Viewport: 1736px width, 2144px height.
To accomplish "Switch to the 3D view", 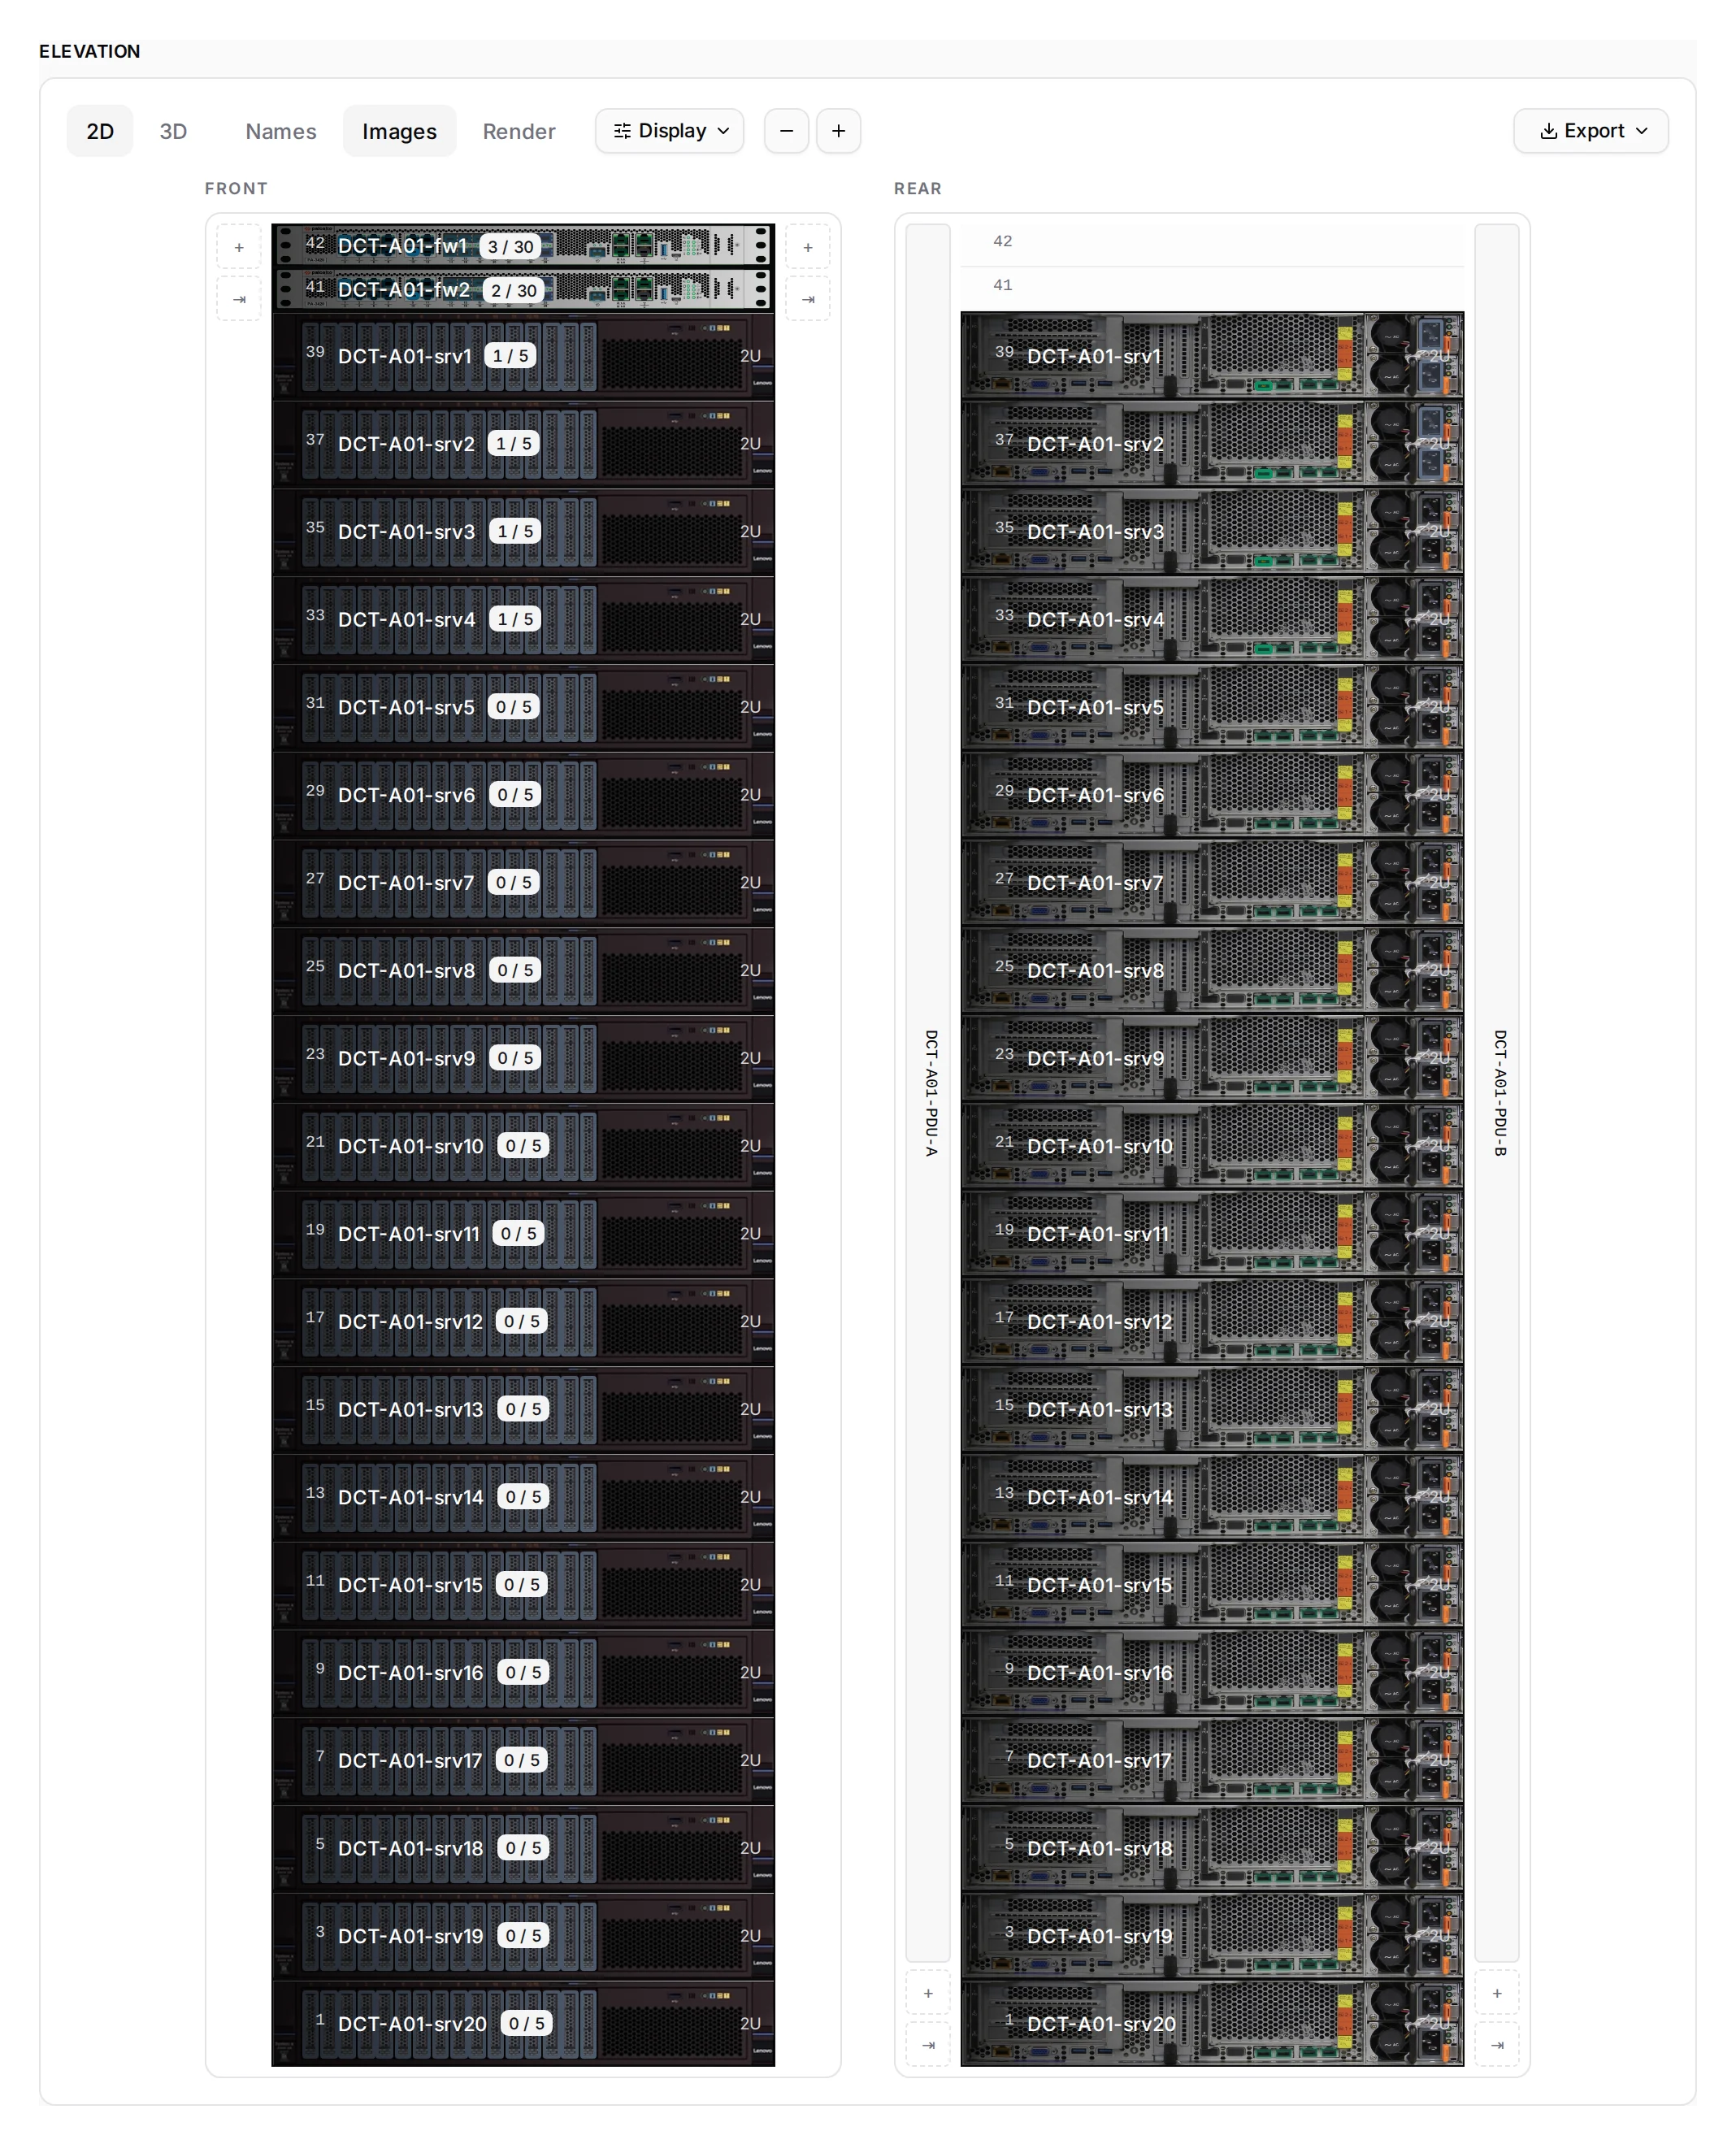I will [173, 131].
